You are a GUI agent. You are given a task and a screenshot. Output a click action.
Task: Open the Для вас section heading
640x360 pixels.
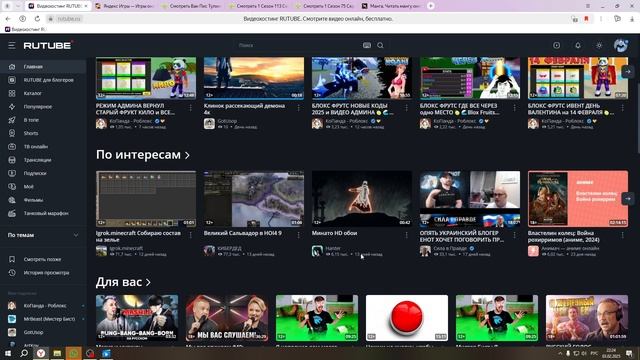pyautogui.click(x=123, y=282)
